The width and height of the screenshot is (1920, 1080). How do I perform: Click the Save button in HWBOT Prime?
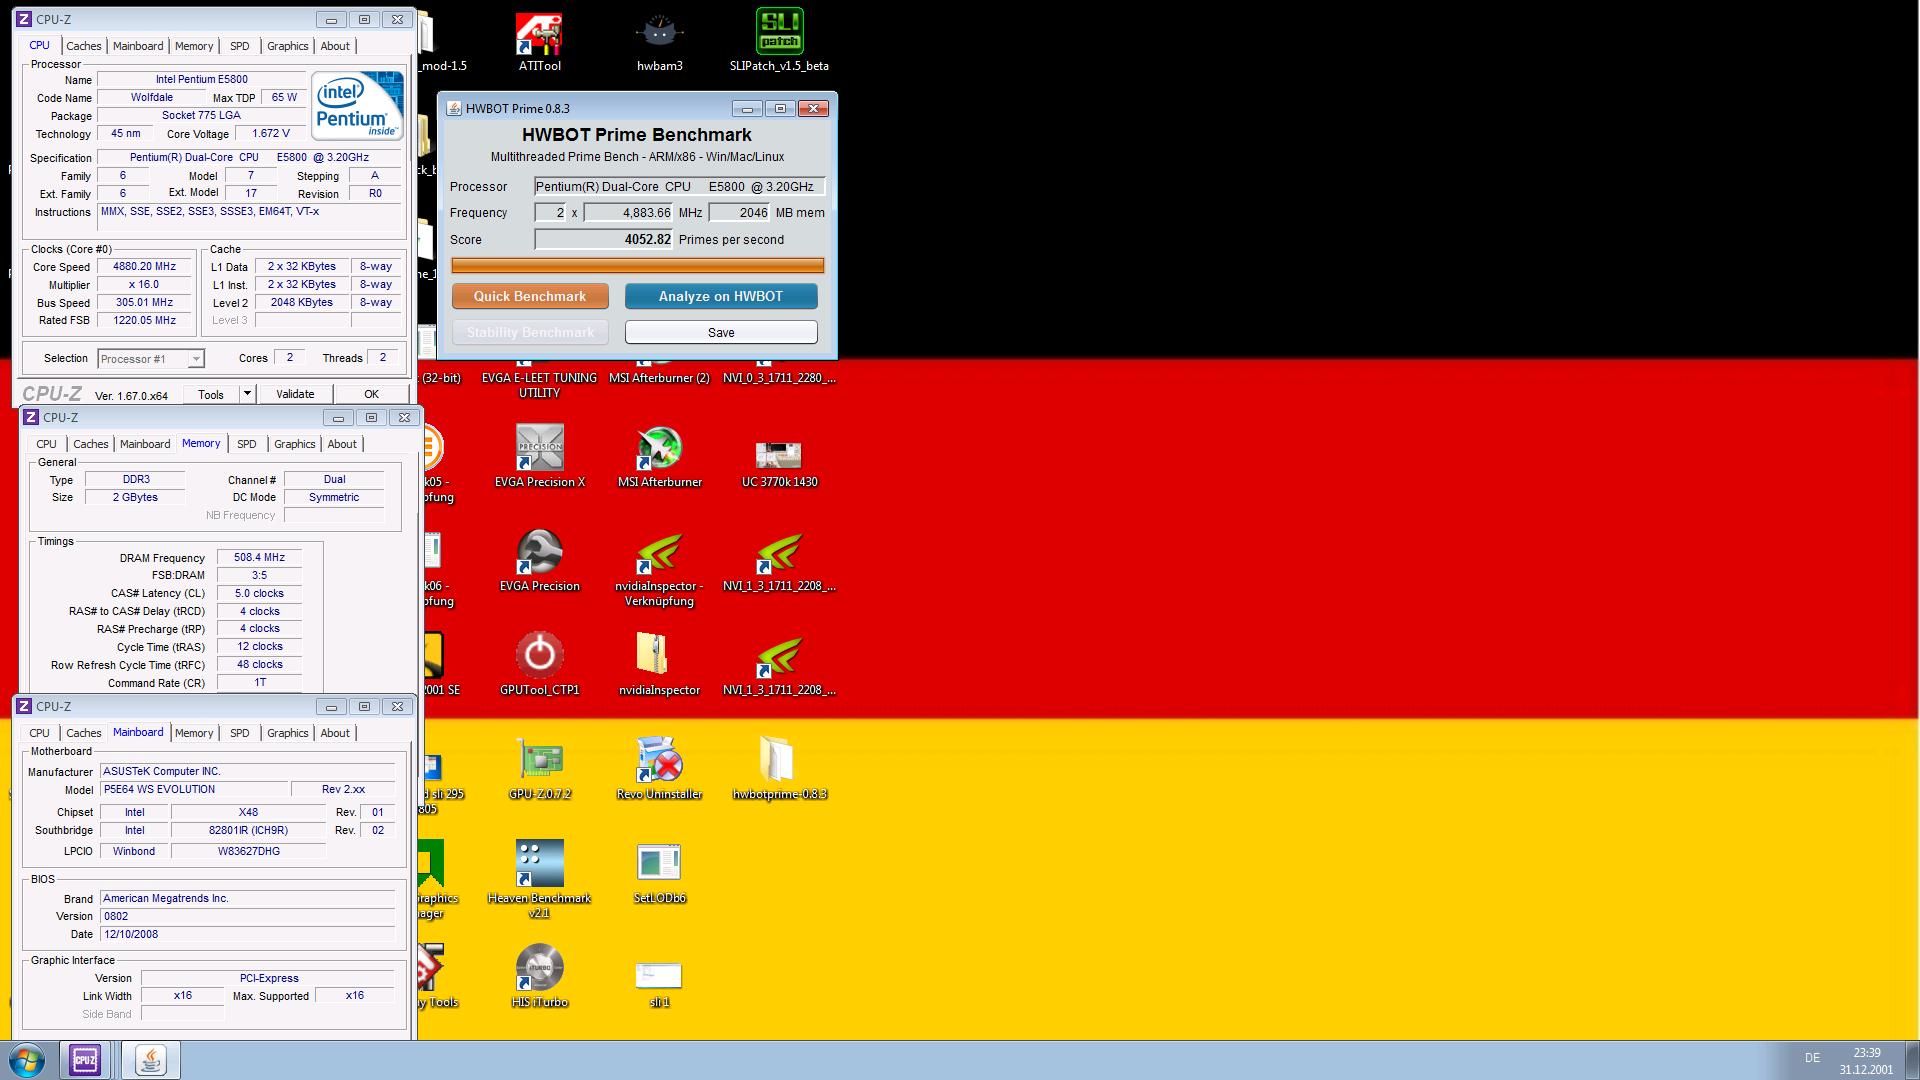pyautogui.click(x=721, y=332)
